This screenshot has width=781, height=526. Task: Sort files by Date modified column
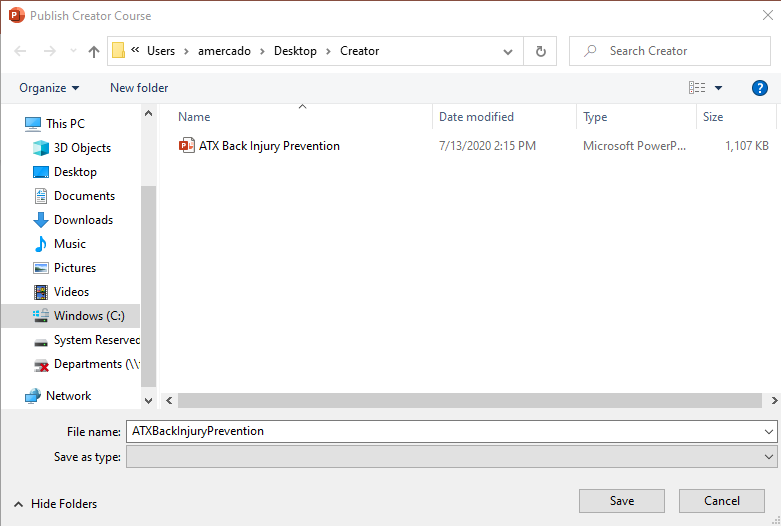[x=477, y=117]
